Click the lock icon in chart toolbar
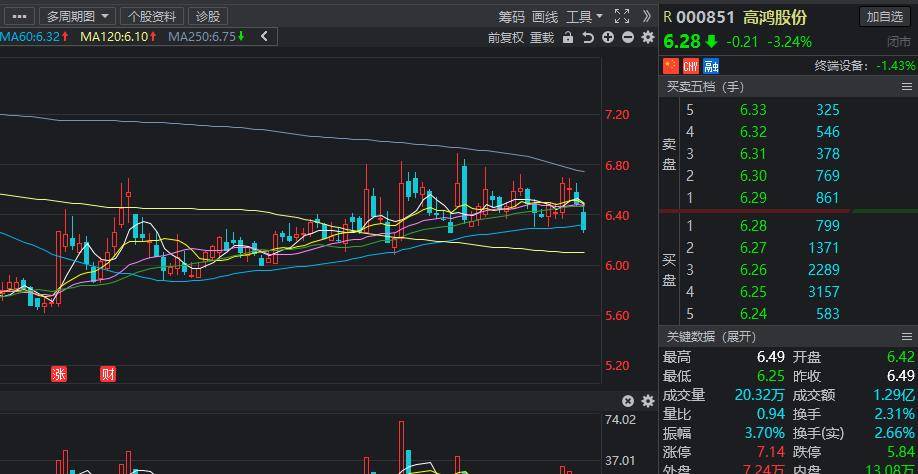The height and width of the screenshot is (474, 918). click(568, 38)
